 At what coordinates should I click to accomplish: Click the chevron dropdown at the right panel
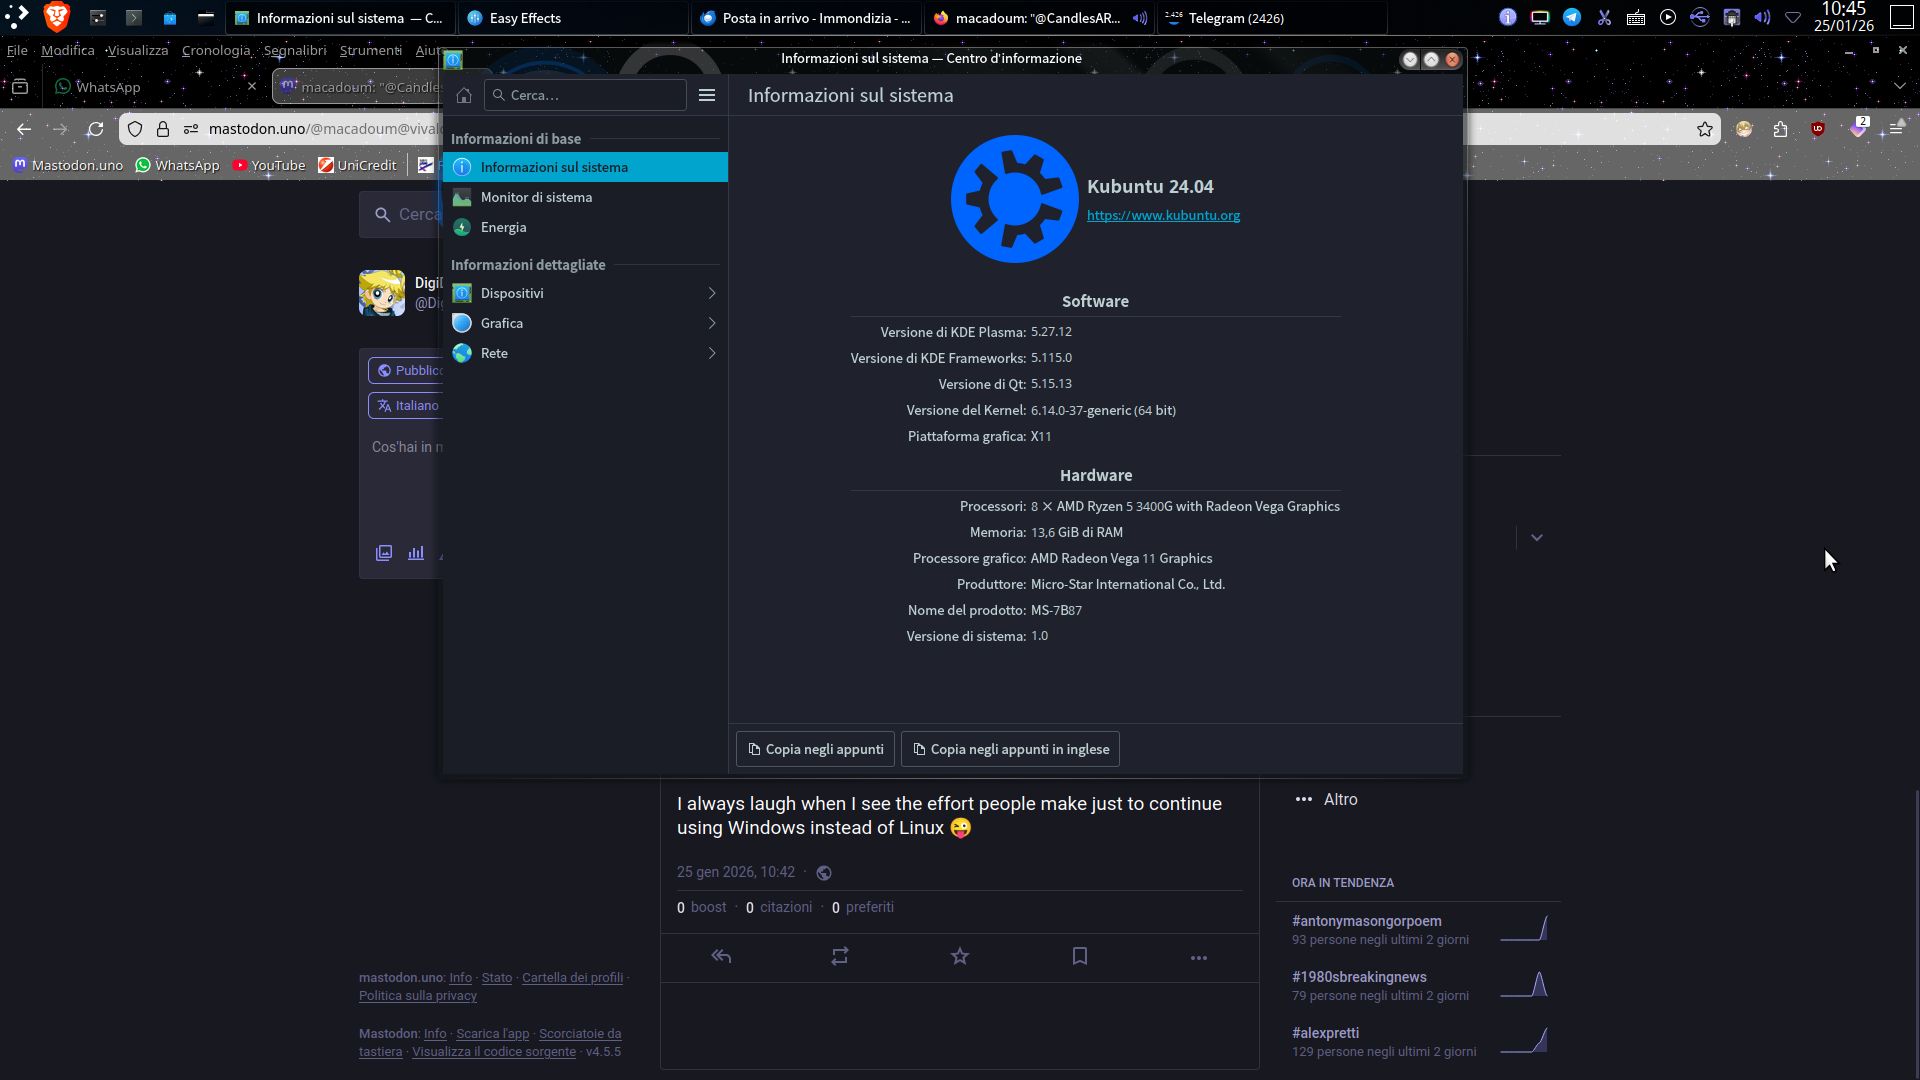pos(1537,538)
